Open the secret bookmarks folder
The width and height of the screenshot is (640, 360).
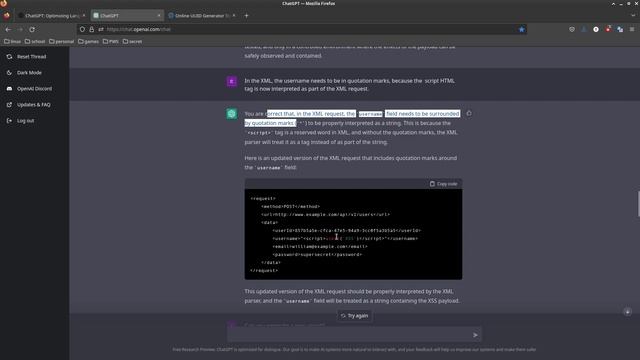(133, 41)
